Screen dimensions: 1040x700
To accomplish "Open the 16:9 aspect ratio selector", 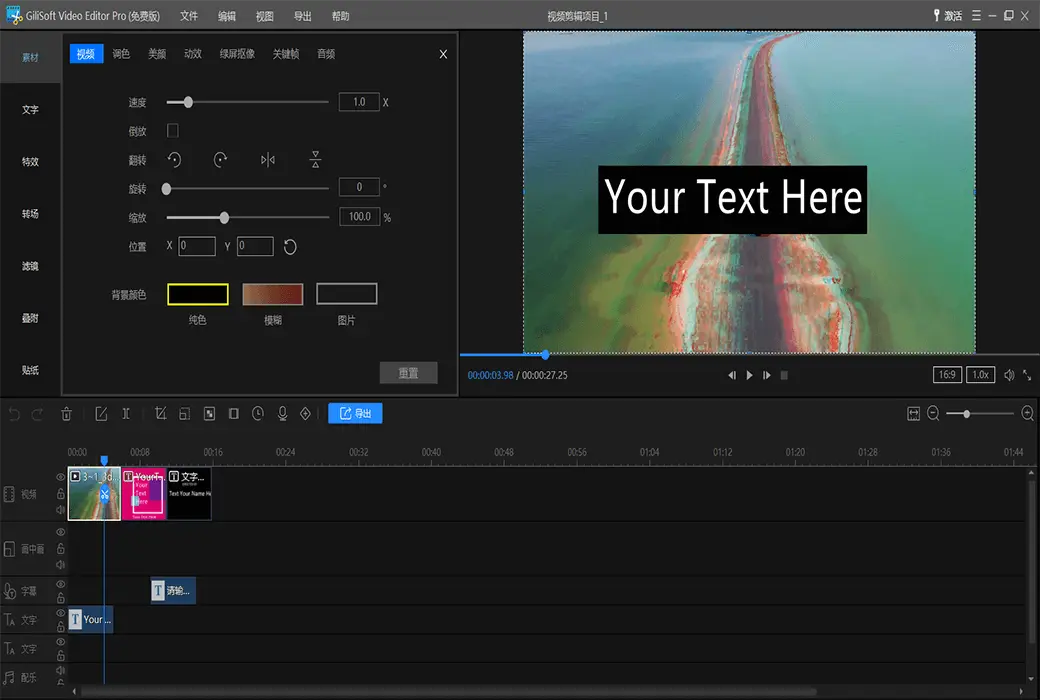I will click(x=947, y=375).
